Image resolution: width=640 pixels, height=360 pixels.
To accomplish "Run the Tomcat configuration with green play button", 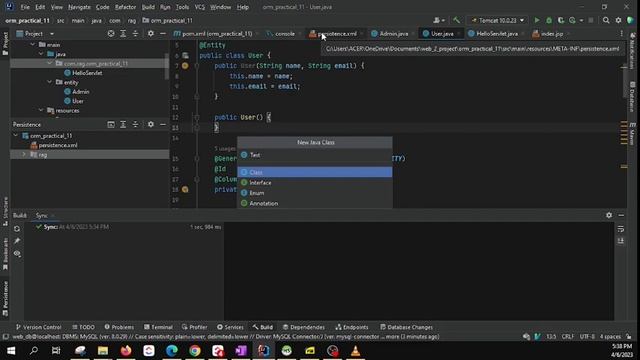I will point(537,20).
